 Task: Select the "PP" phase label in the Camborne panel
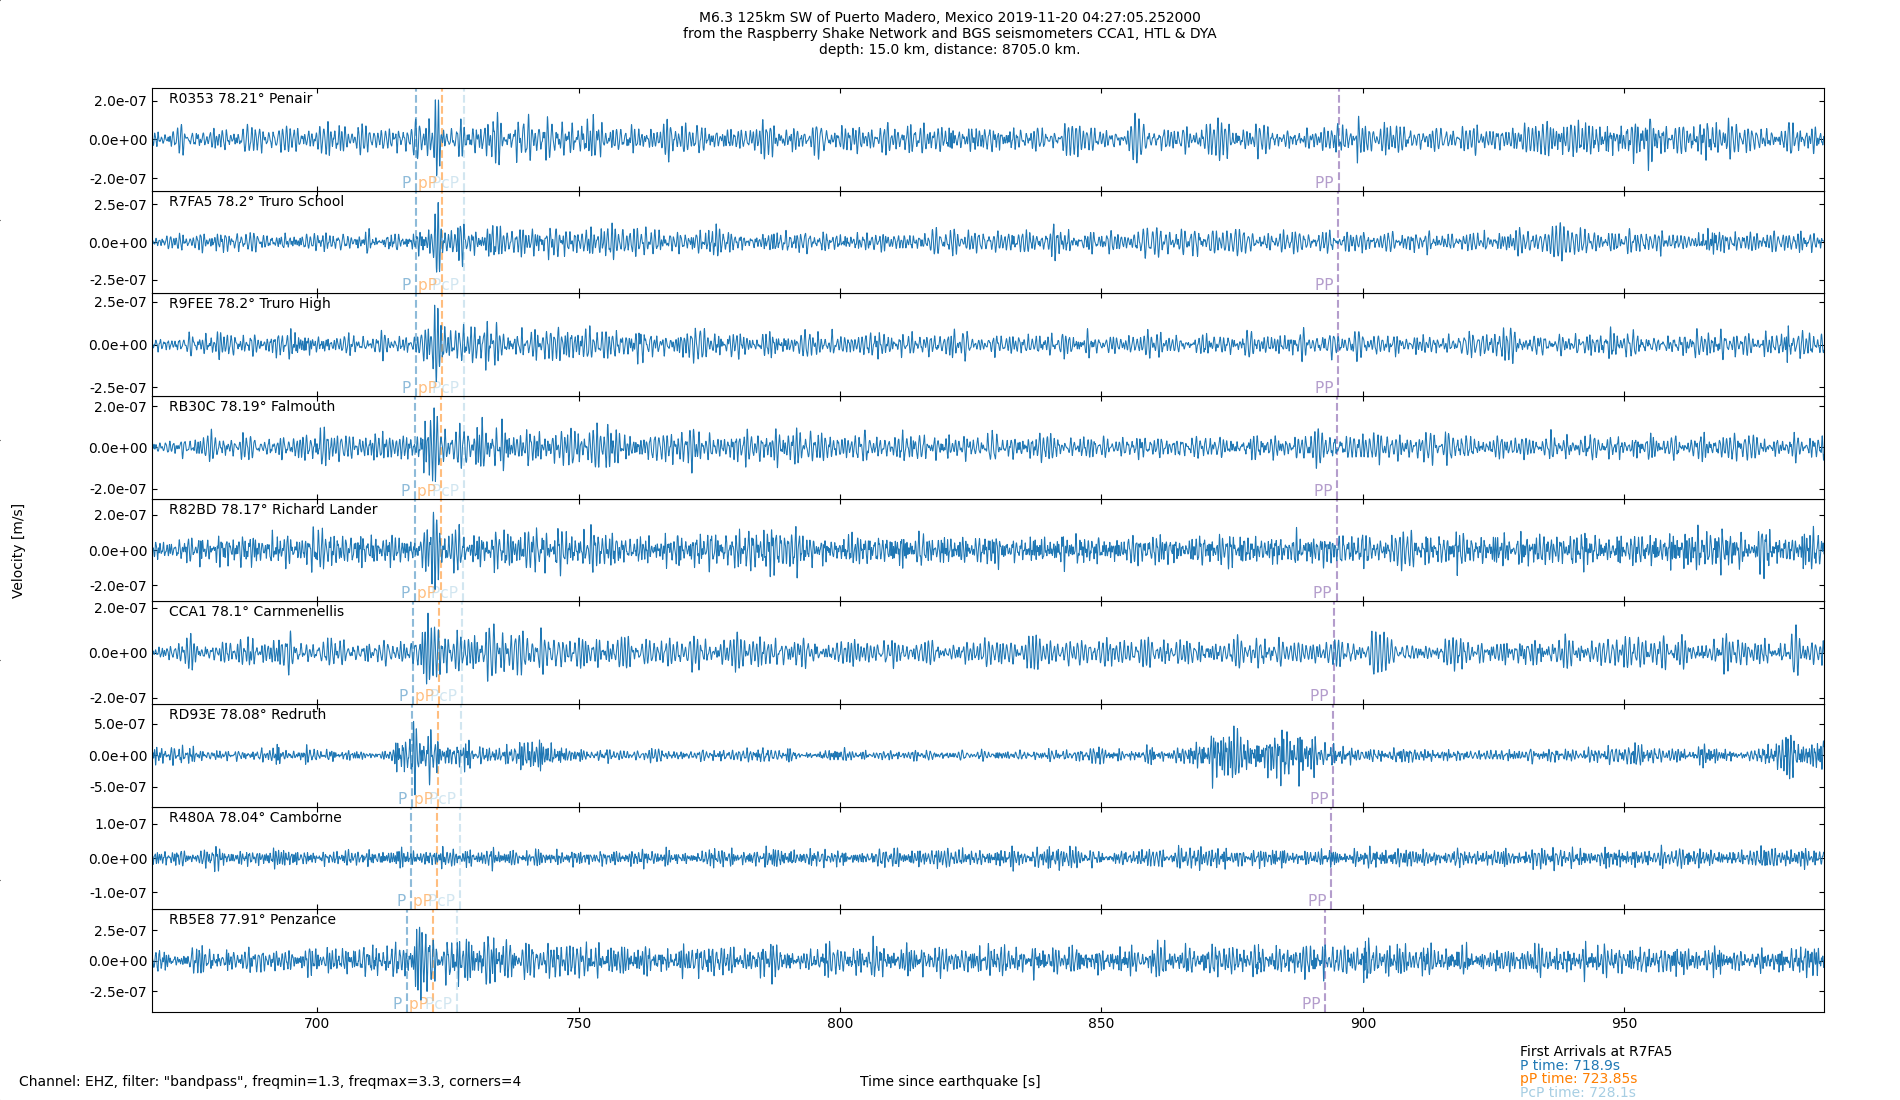tap(1317, 901)
